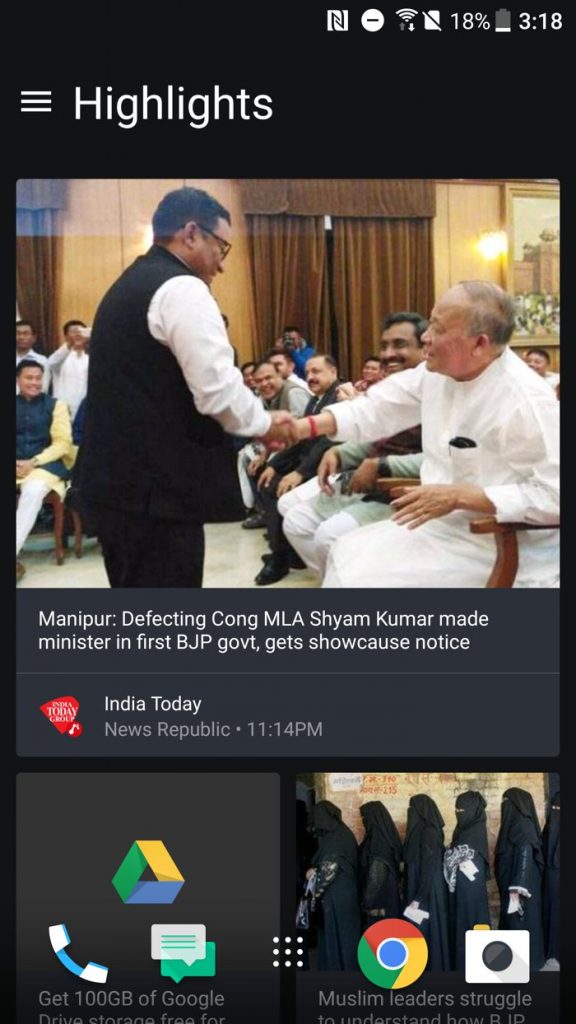Open the Camera app
Screen dimensions: 576x1024
tap(497, 955)
